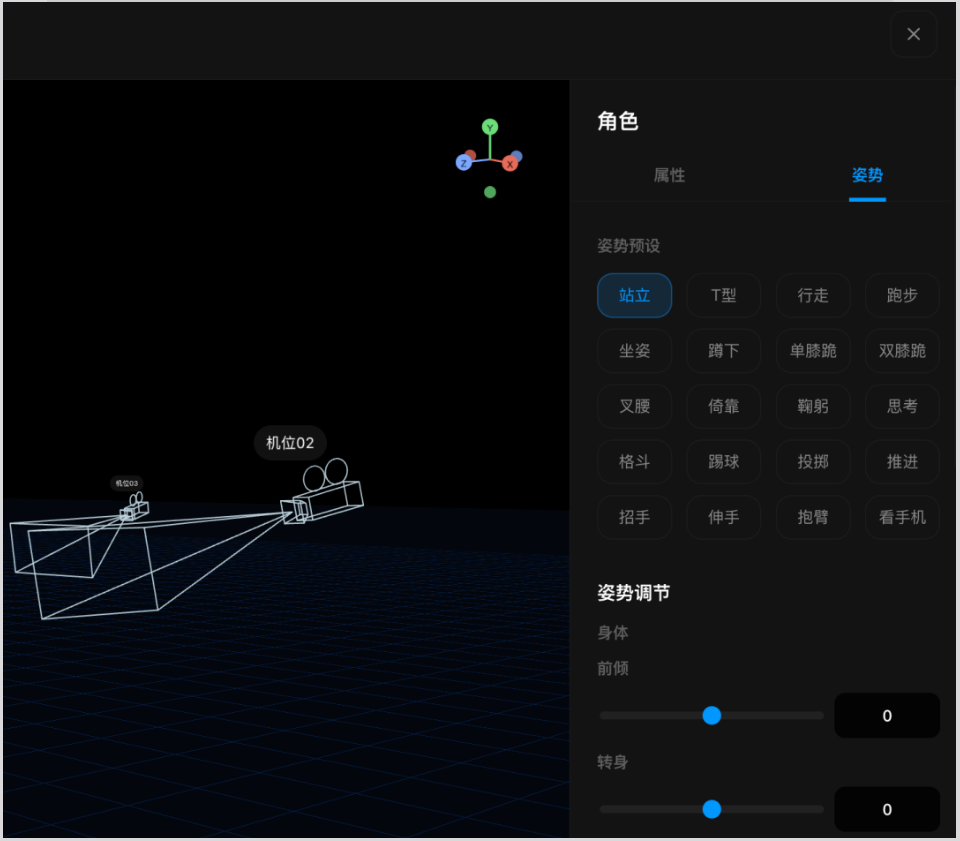Select the T型 pose preset
This screenshot has height=841, width=960.
tap(724, 296)
